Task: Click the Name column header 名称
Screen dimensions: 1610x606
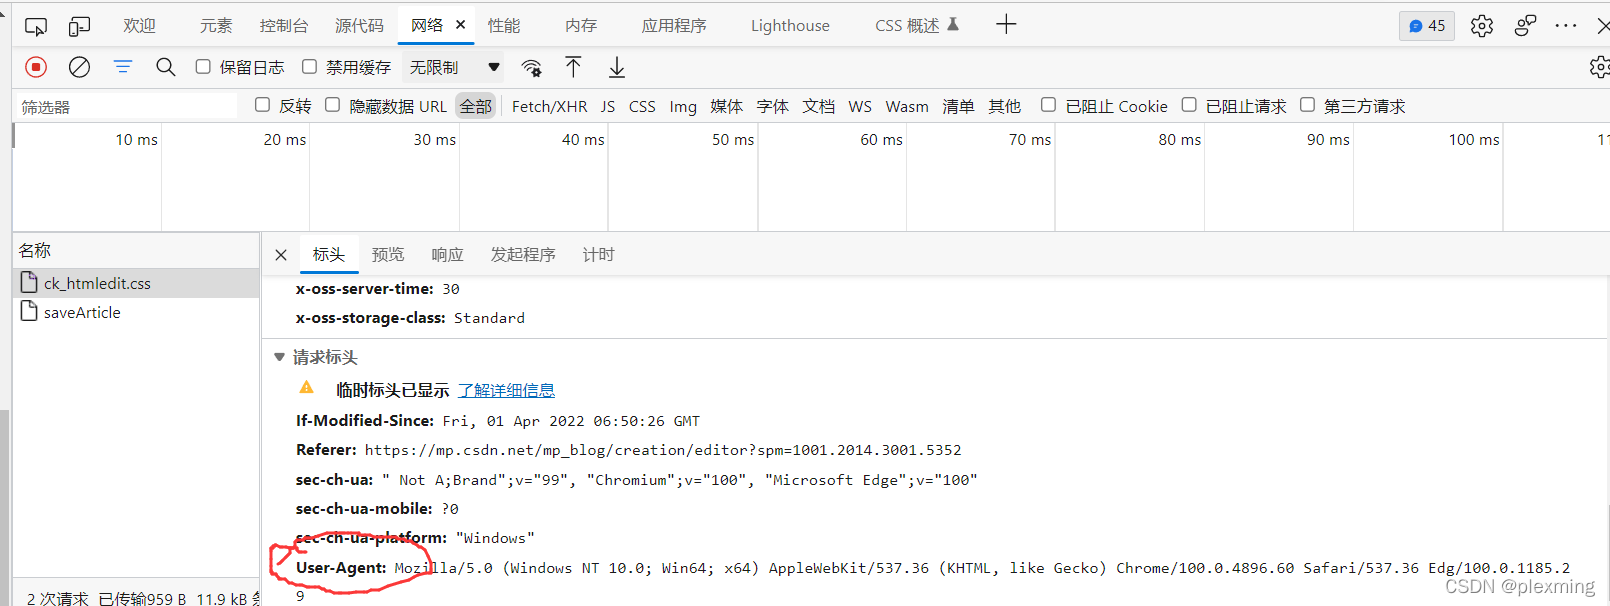Action: (136, 250)
